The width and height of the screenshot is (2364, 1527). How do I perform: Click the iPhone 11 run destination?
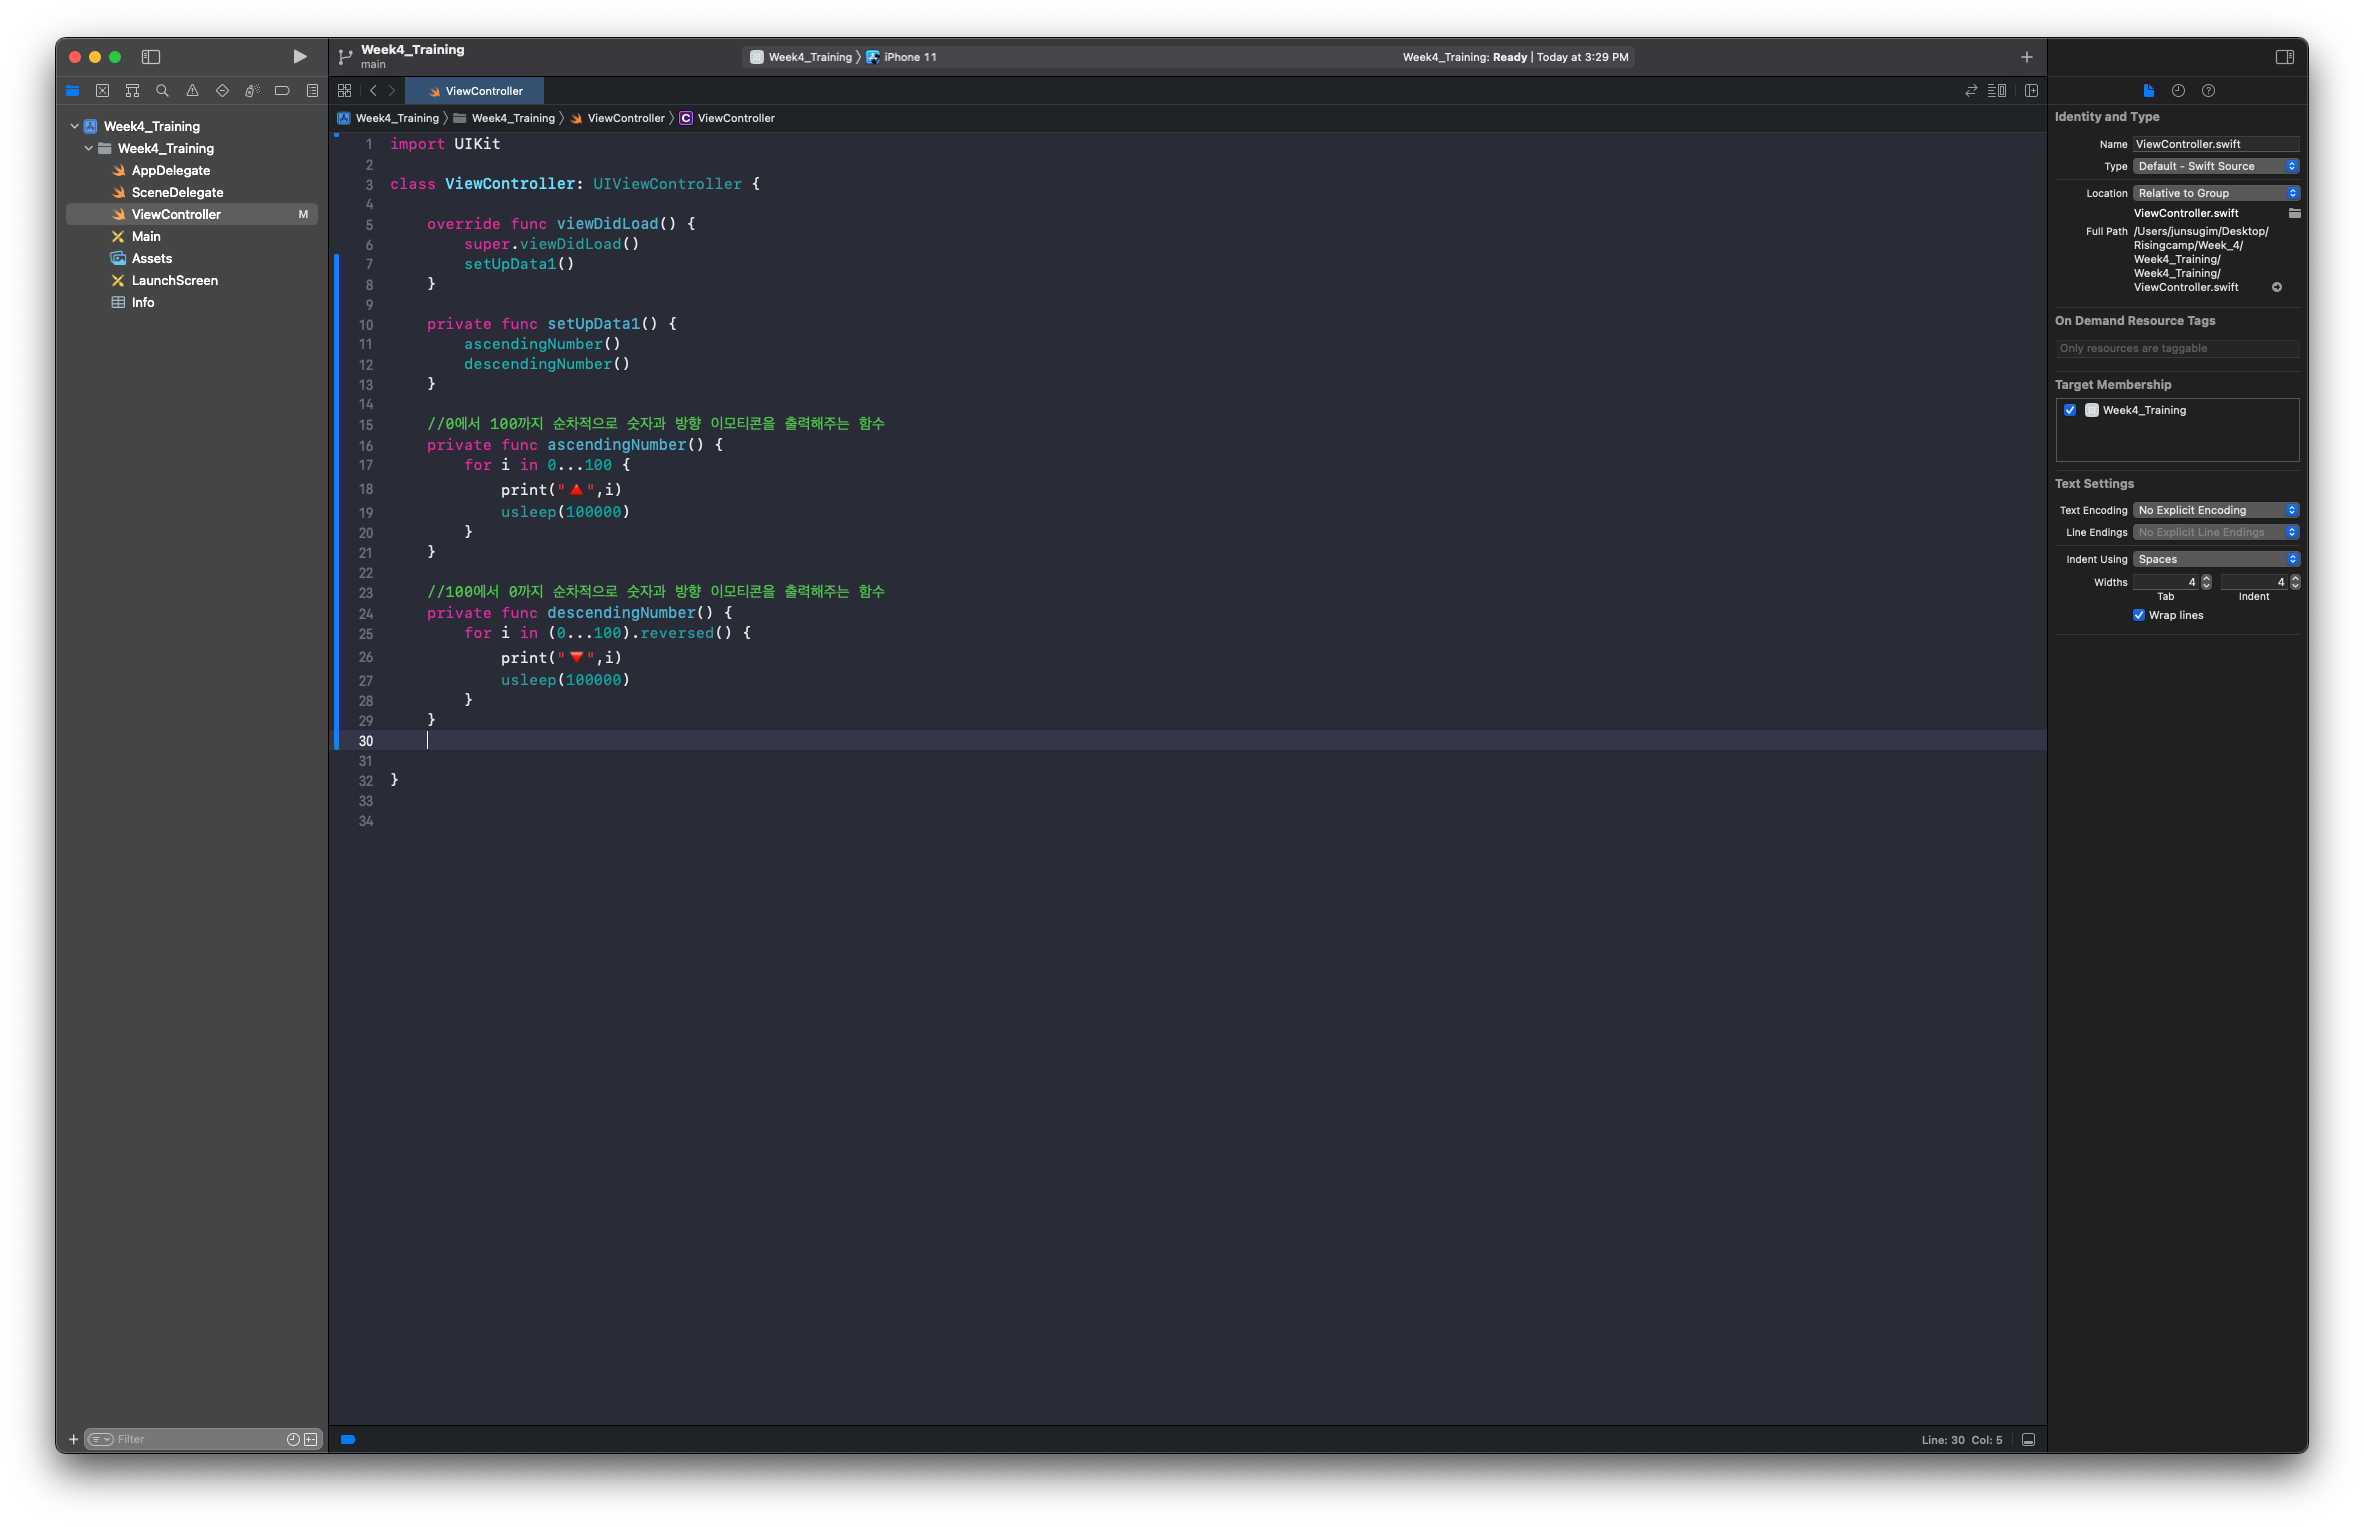pos(909,57)
